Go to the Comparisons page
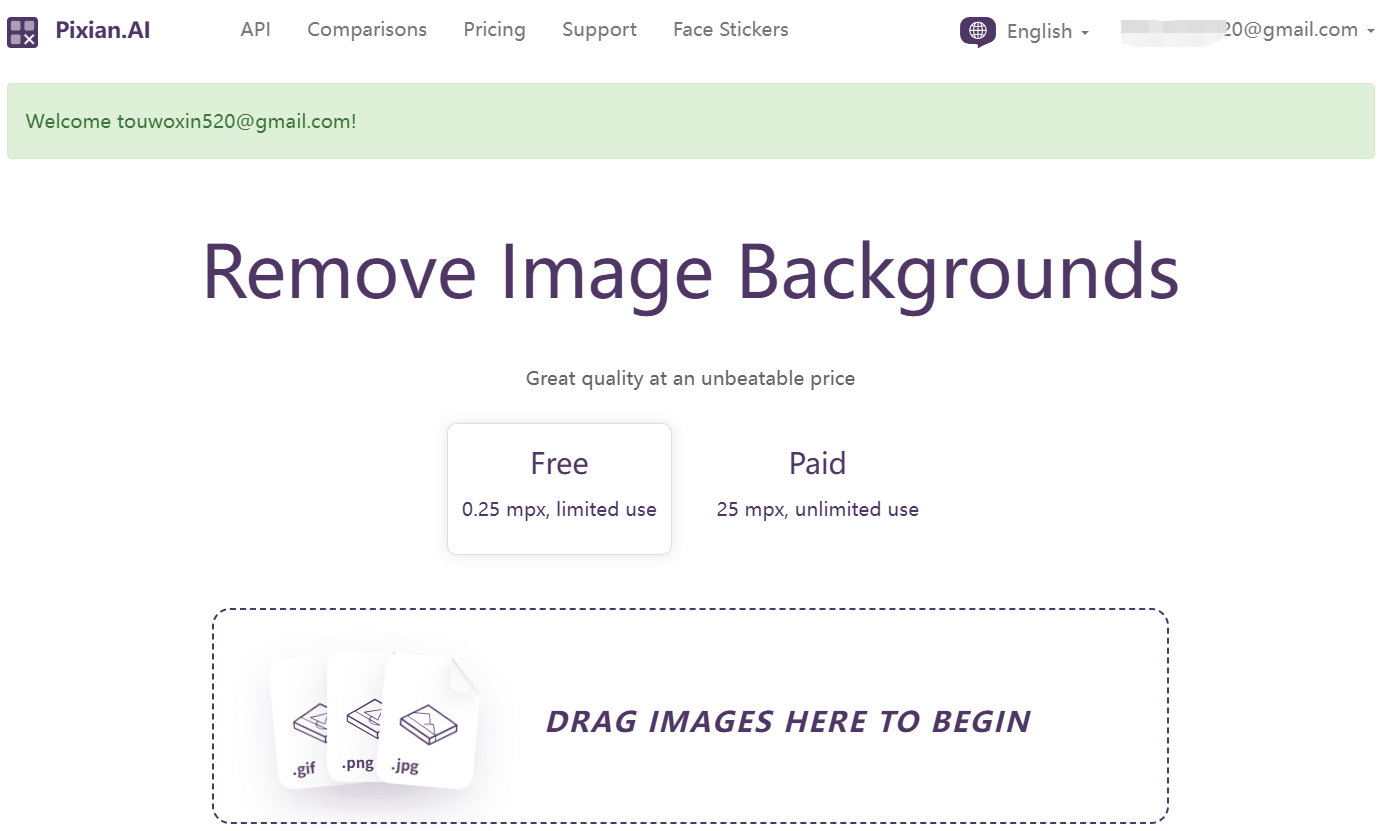The image size is (1395, 831). tap(367, 30)
